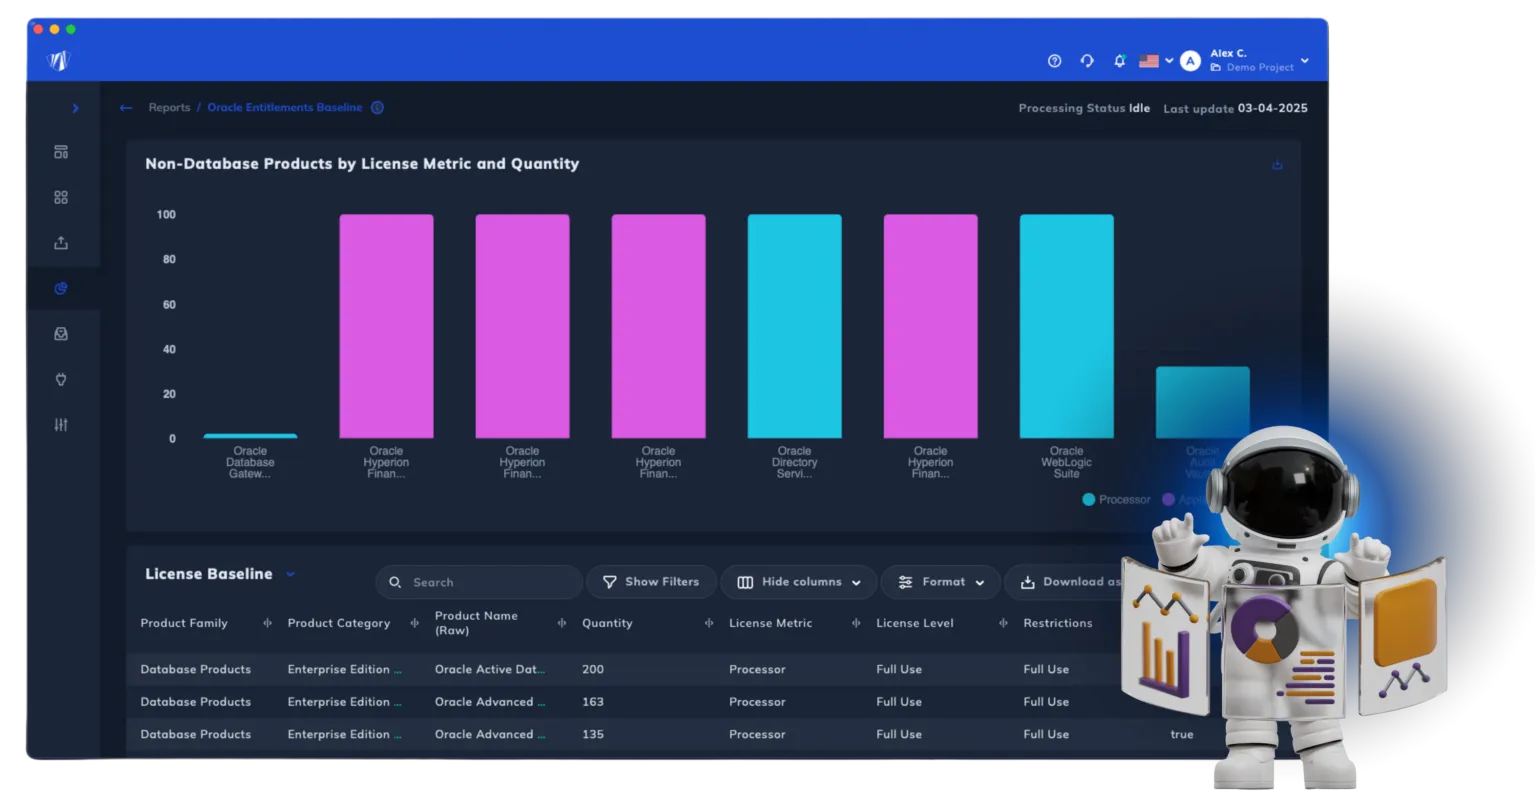Click the Help question-mark icon
The width and height of the screenshot is (1536, 793).
point(1054,60)
